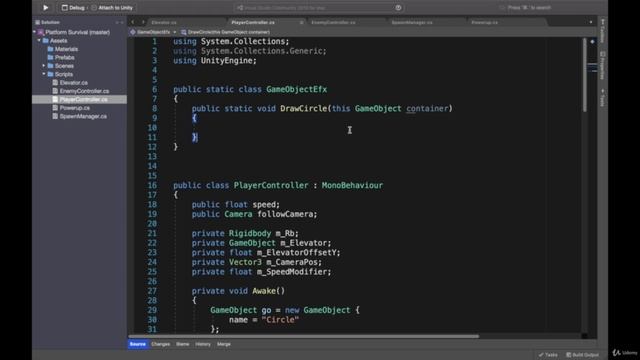Click the container parameter name
The width and height of the screenshot is (640, 360).
tap(427, 109)
